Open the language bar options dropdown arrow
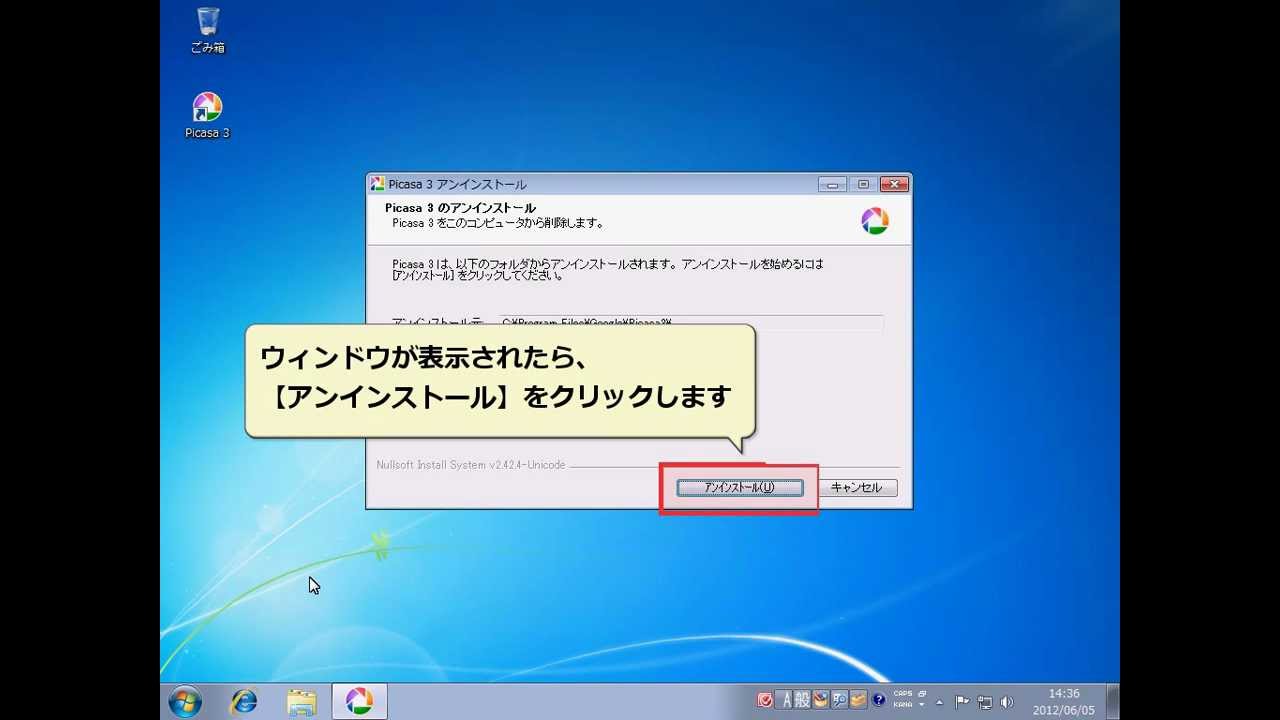The width and height of the screenshot is (1280, 720). point(922,705)
